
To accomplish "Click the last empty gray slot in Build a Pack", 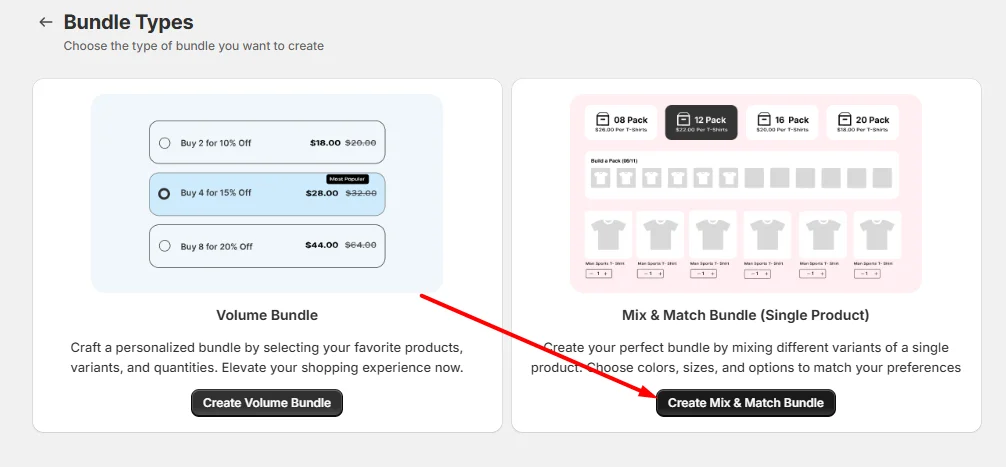I will 882,178.
